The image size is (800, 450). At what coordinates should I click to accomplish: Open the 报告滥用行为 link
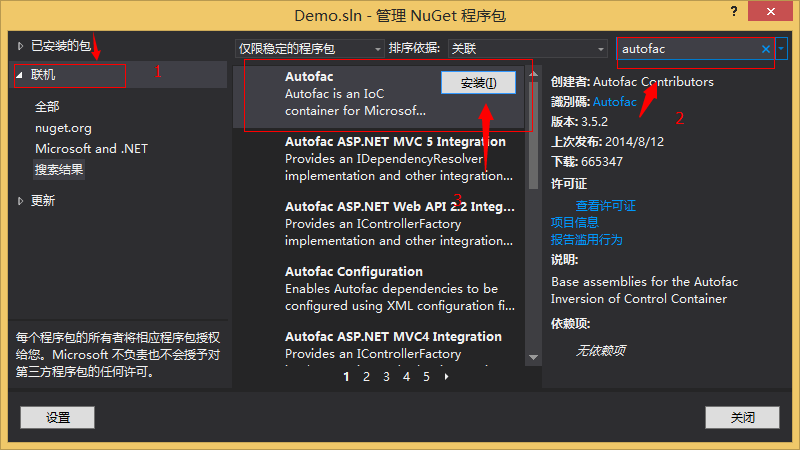pos(586,239)
